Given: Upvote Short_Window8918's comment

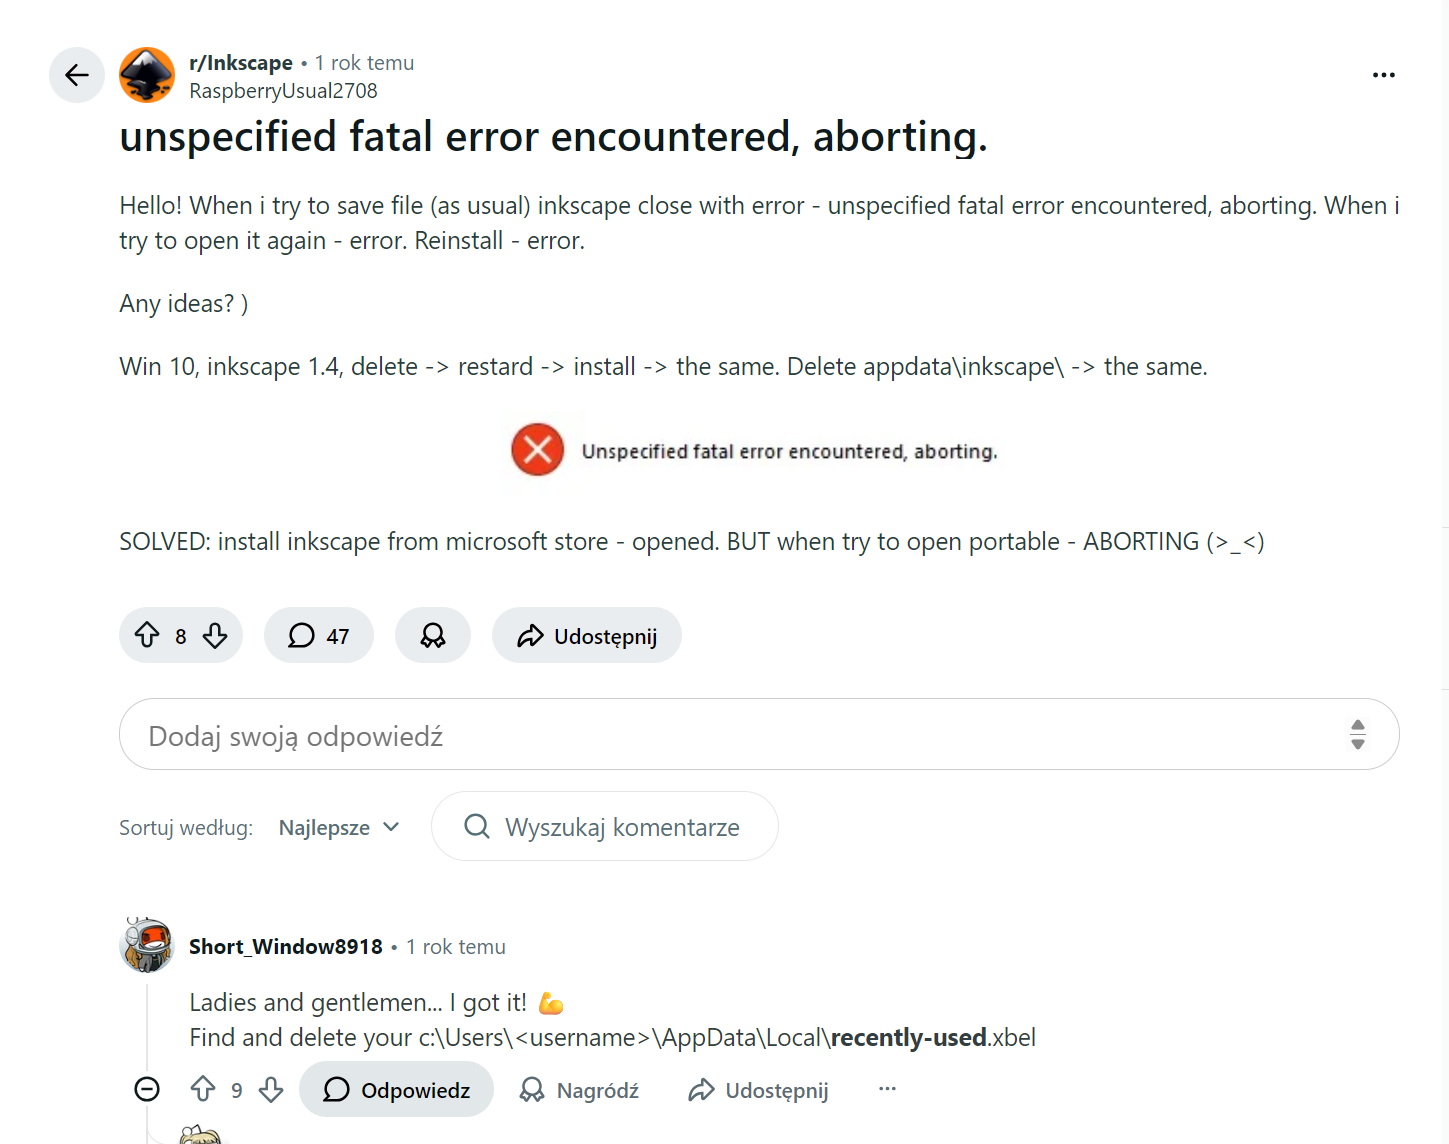Looking at the screenshot, I should click(203, 1089).
